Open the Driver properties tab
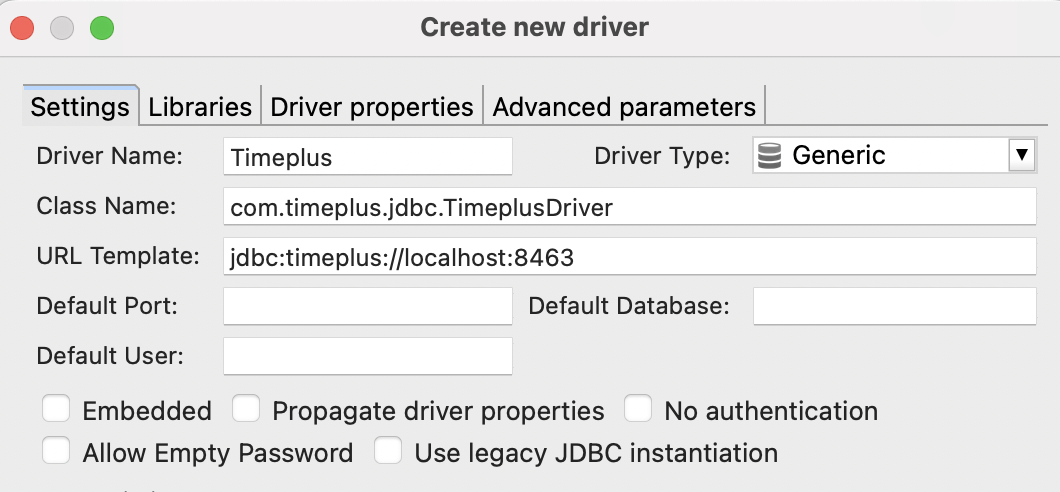The width and height of the screenshot is (1060, 492). click(372, 106)
